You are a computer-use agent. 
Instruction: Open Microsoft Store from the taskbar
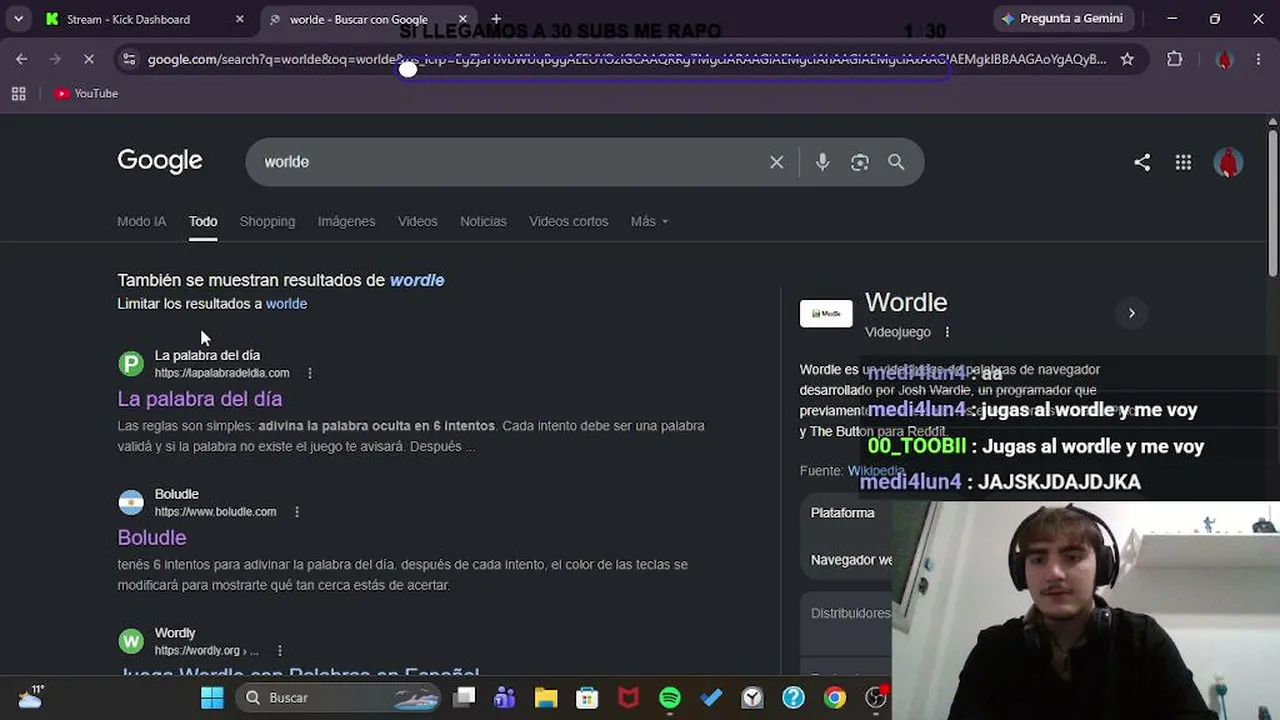(587, 697)
